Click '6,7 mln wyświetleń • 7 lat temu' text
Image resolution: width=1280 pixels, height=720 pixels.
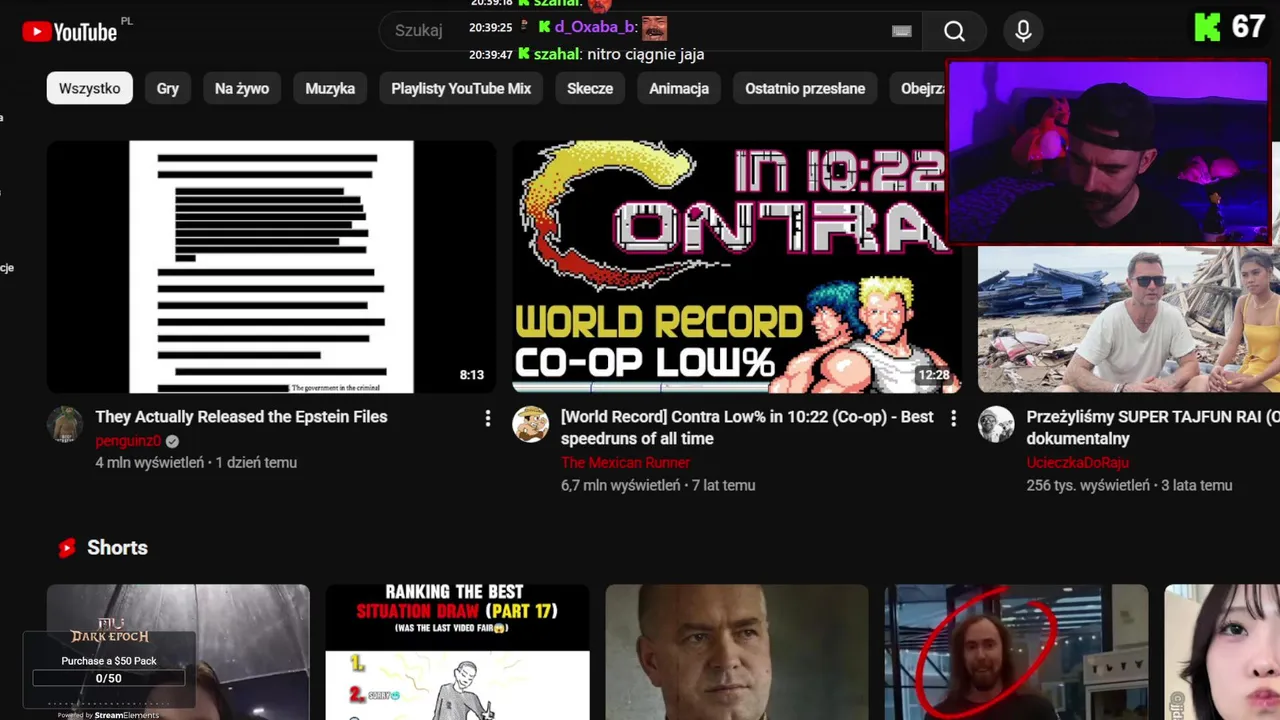tap(658, 485)
